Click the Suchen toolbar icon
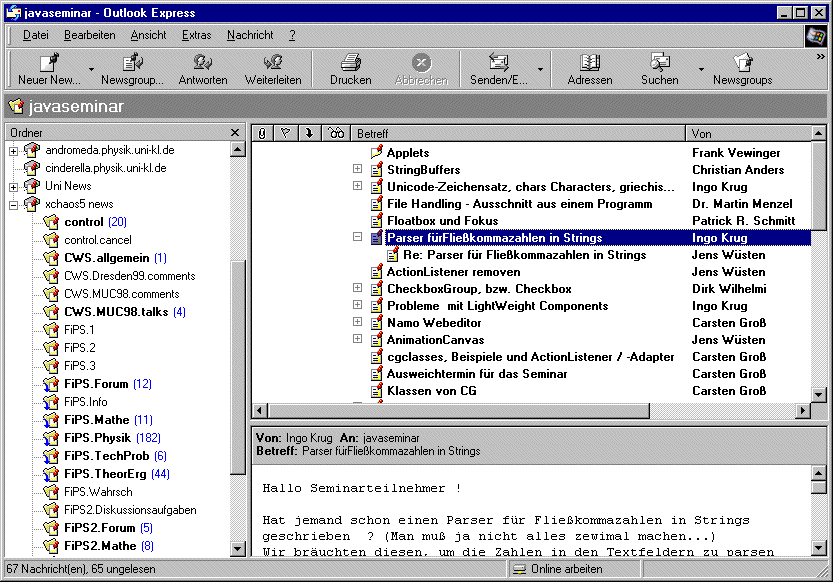 tap(659, 63)
